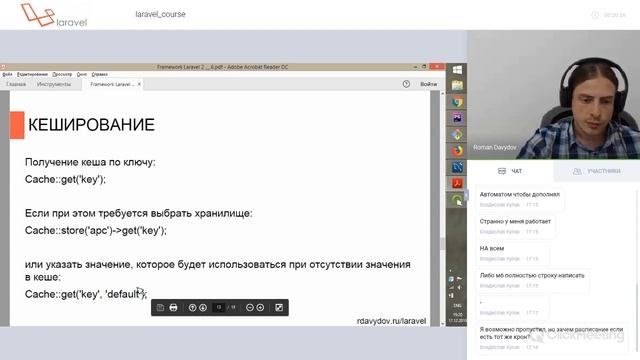Click the taskbar clock

(457, 318)
